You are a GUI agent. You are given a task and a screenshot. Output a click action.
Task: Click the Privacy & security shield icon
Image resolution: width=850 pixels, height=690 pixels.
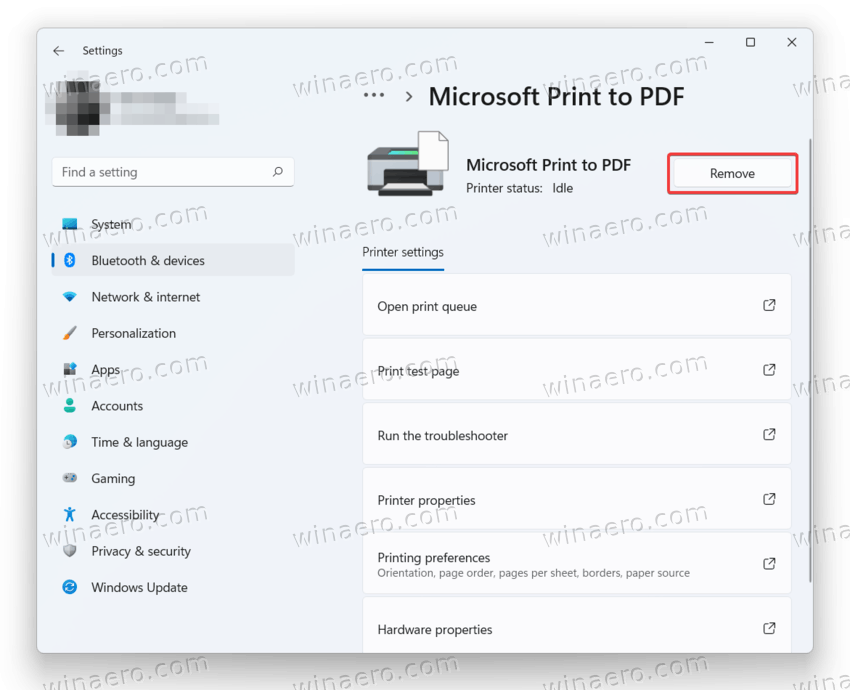click(69, 551)
